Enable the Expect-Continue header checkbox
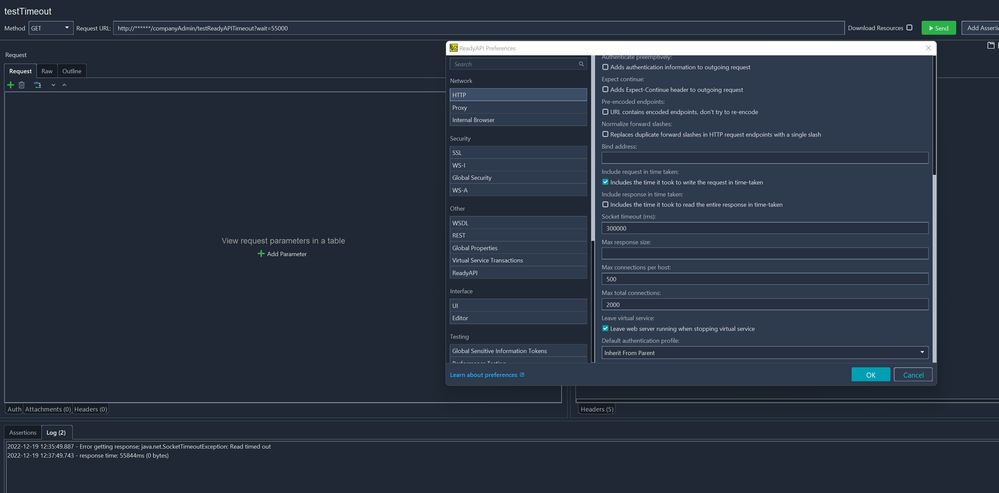The width and height of the screenshot is (999, 493). click(605, 90)
